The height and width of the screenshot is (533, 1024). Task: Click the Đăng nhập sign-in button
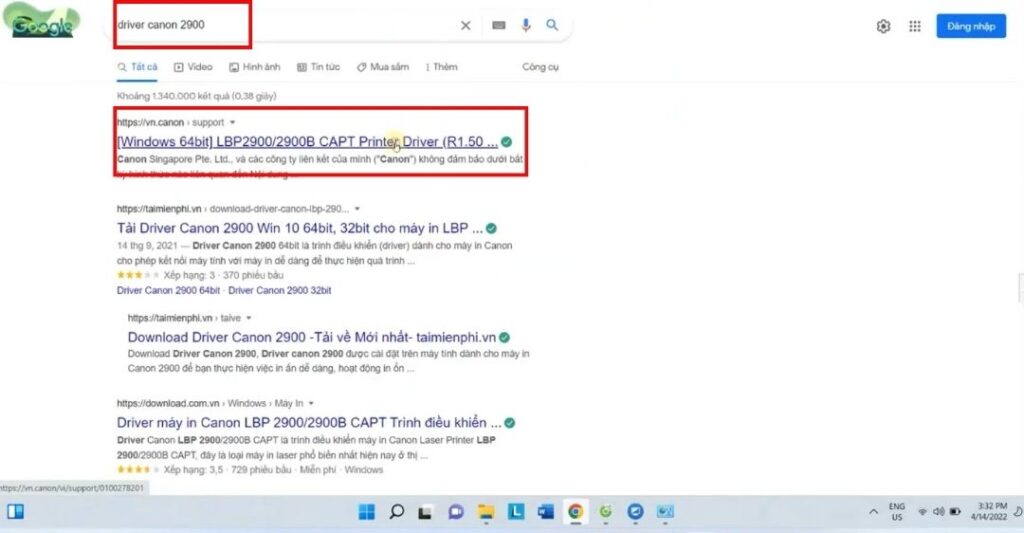pos(970,26)
